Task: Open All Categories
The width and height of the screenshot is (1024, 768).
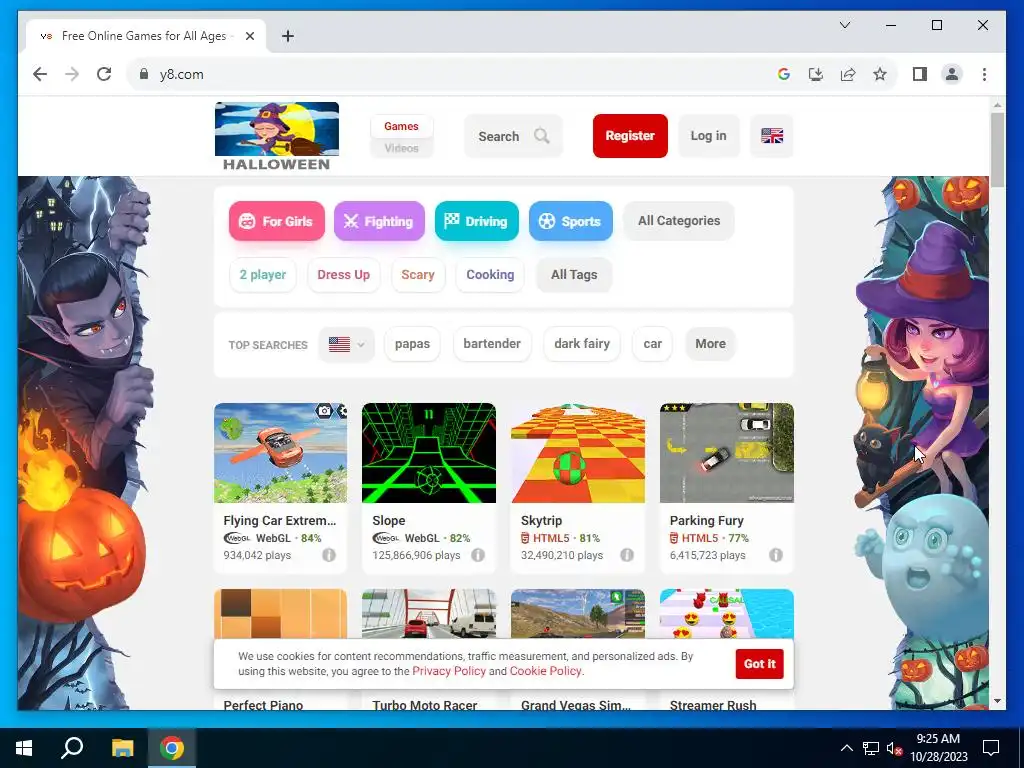Action: [679, 221]
